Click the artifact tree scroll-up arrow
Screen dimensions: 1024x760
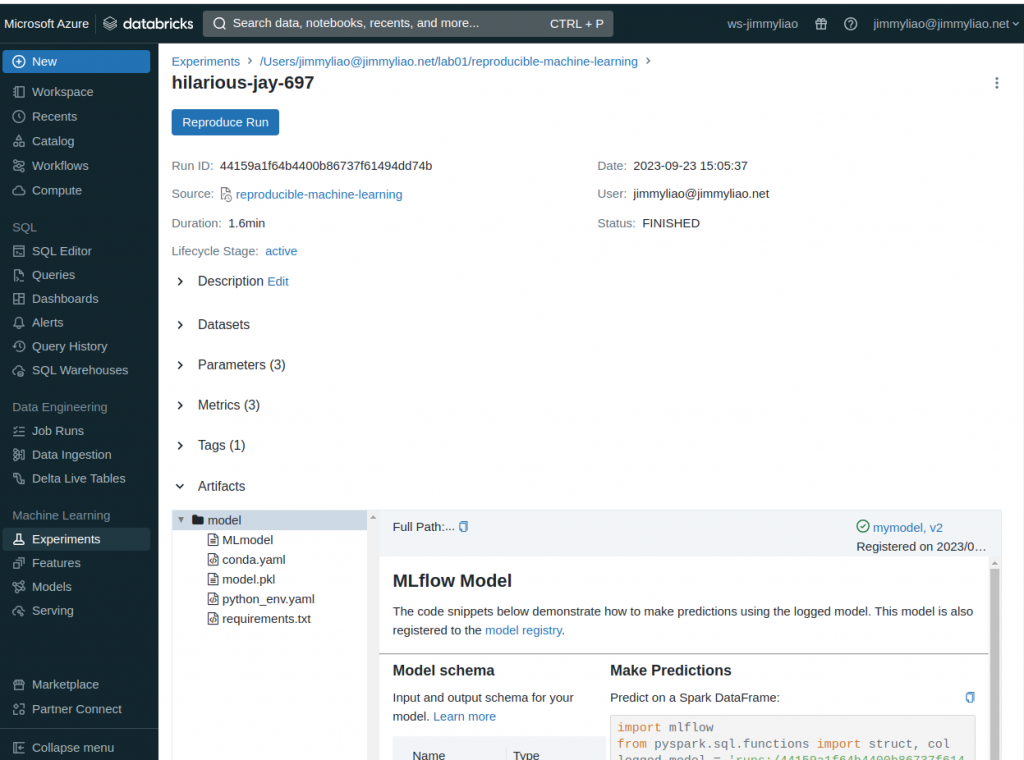tap(373, 517)
